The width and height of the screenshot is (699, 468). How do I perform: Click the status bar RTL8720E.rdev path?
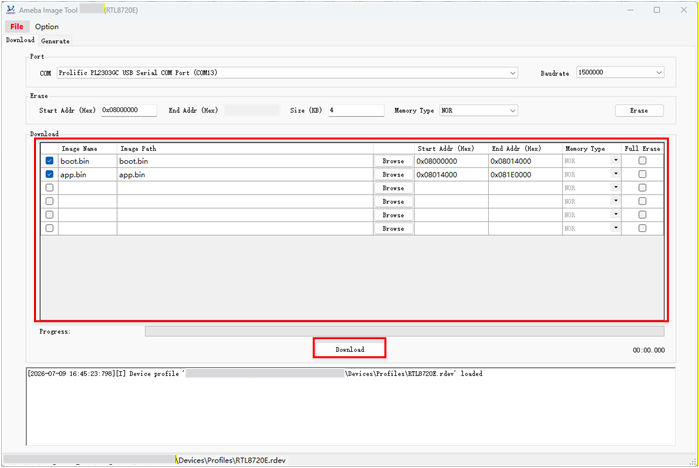[x=231, y=460]
